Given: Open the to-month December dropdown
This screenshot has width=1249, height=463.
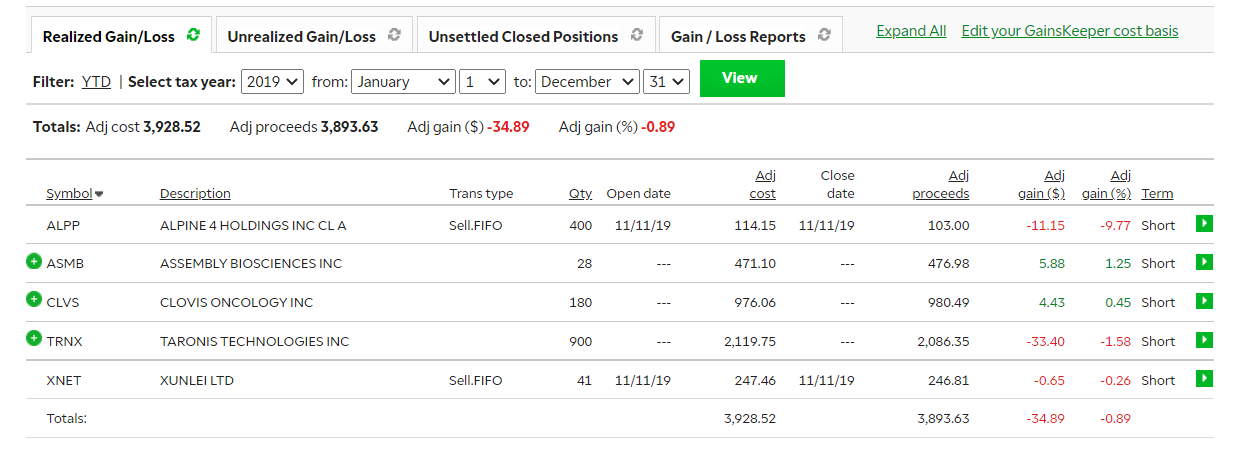Looking at the screenshot, I should 587,82.
